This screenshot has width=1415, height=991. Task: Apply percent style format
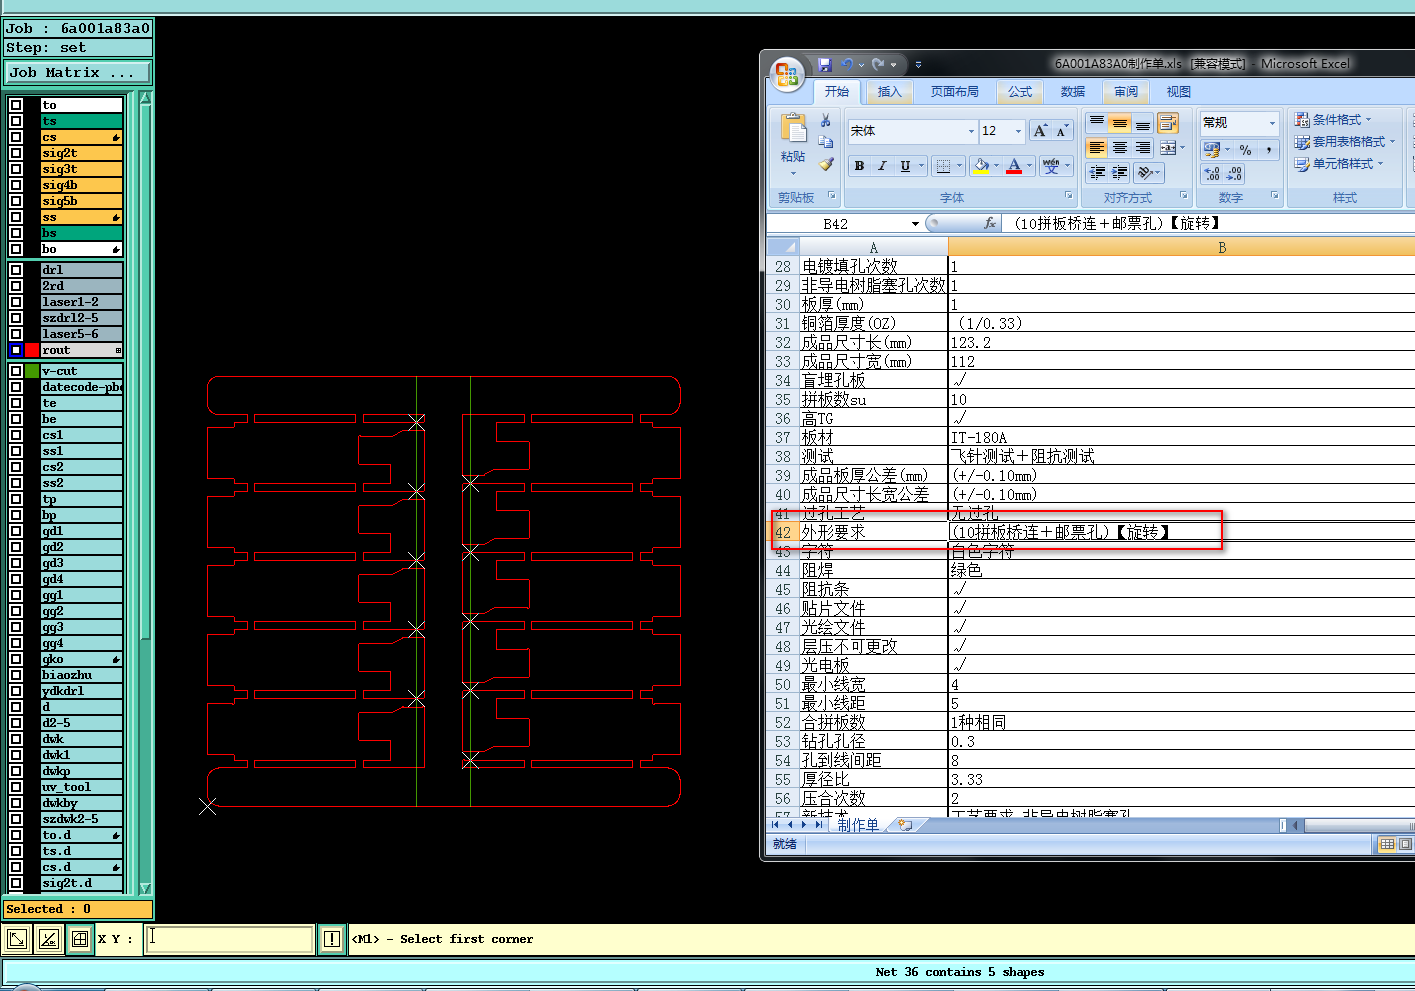coord(1246,150)
